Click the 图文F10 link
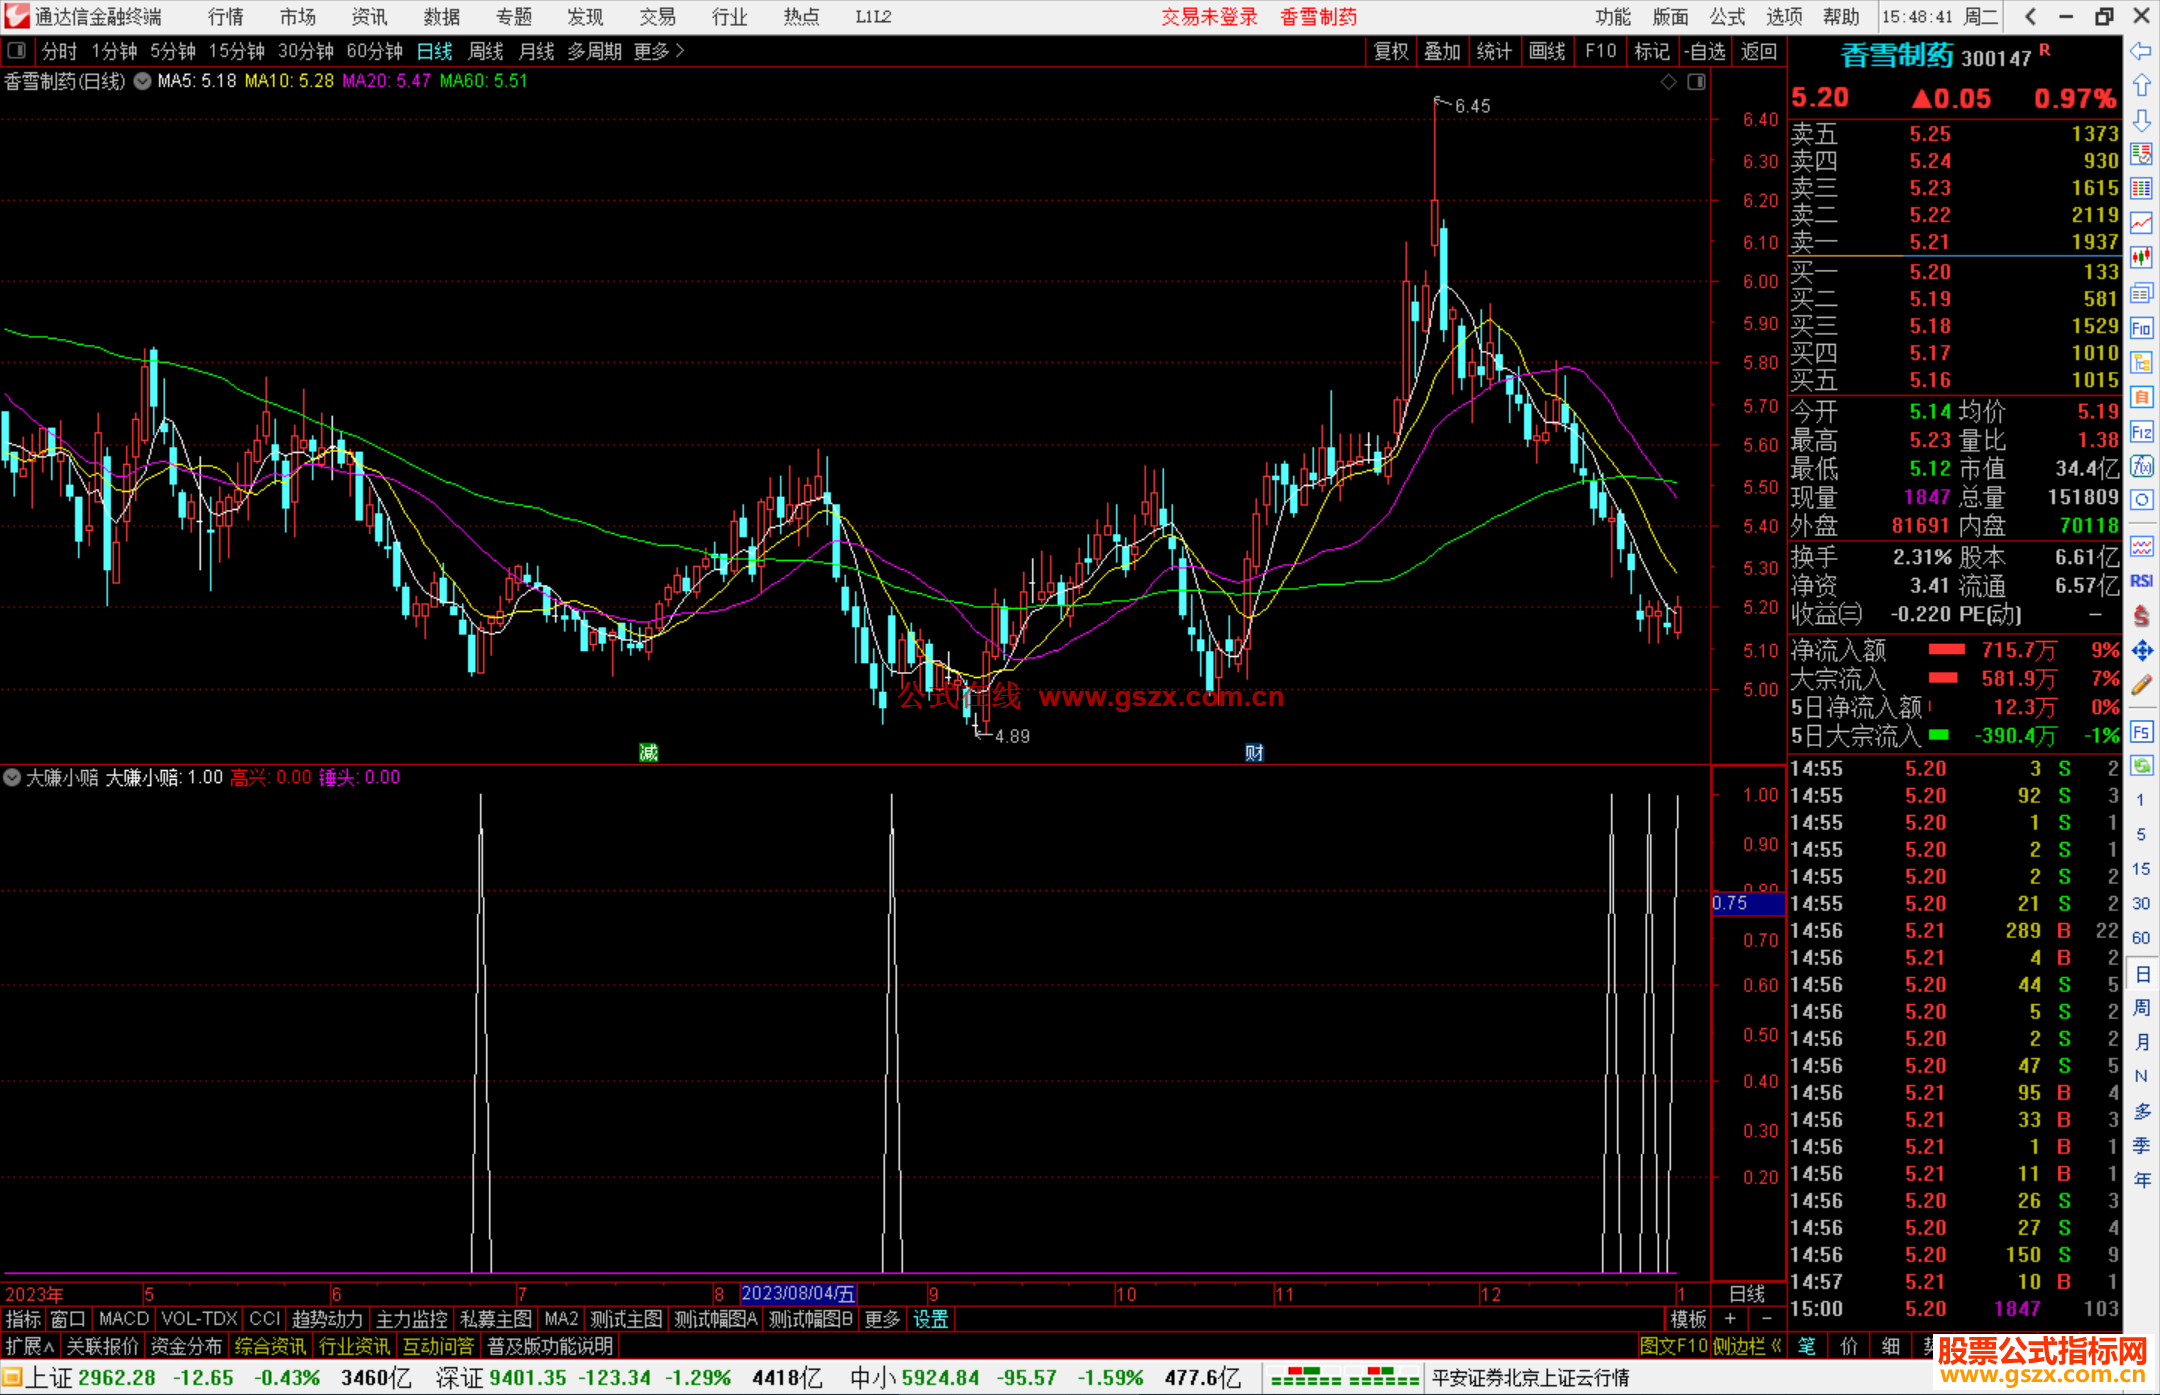Viewport: 2160px width, 1395px height. (1674, 1346)
